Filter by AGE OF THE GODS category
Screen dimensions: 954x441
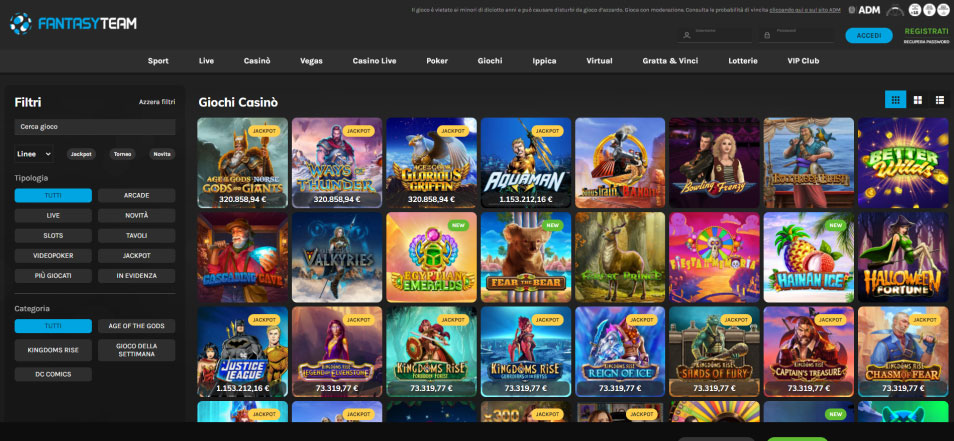pyautogui.click(x=136, y=326)
